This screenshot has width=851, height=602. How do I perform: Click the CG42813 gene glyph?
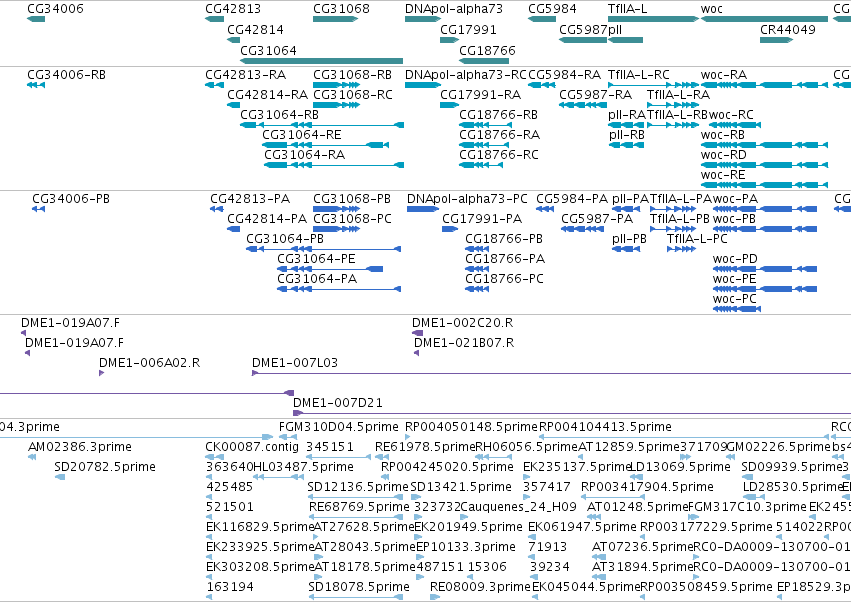click(214, 19)
